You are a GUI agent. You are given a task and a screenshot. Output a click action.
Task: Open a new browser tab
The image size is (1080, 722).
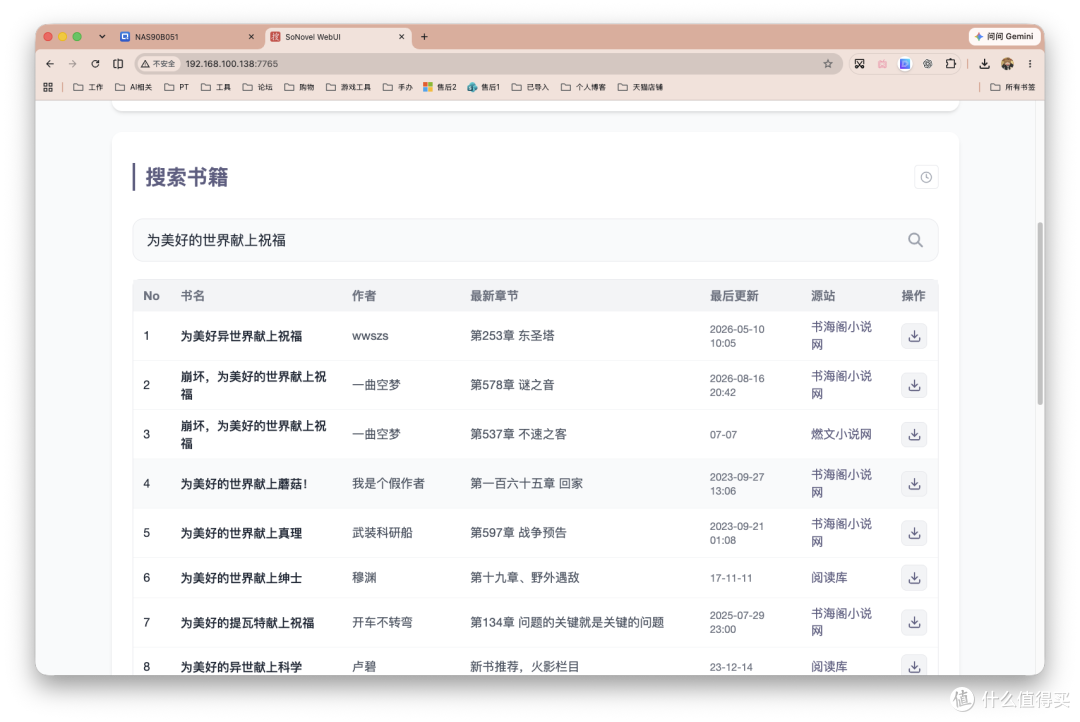[424, 37]
